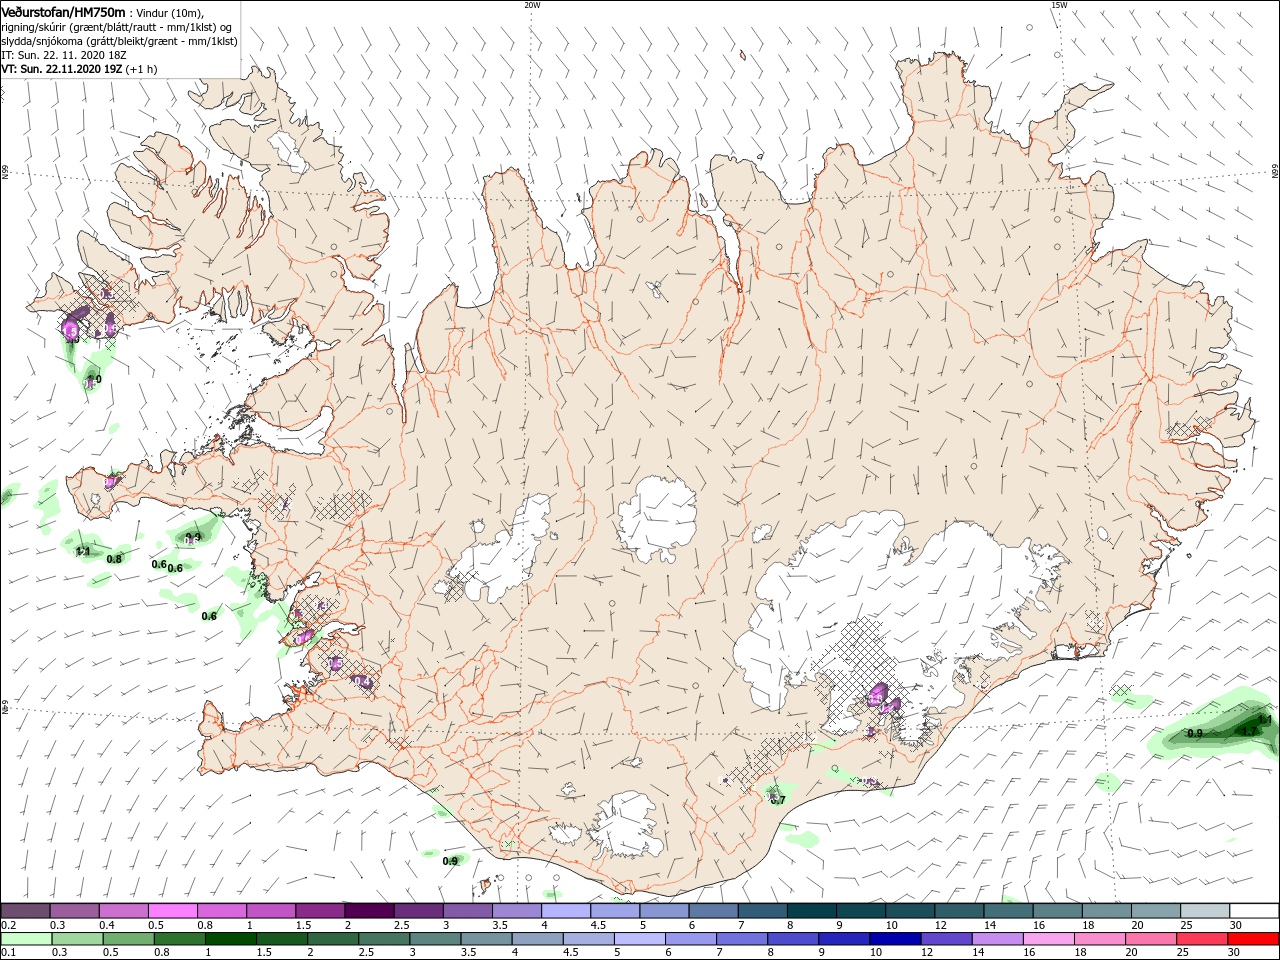Click the white final swatch in top legend row
The image size is (1280, 960).
tap(1254, 911)
